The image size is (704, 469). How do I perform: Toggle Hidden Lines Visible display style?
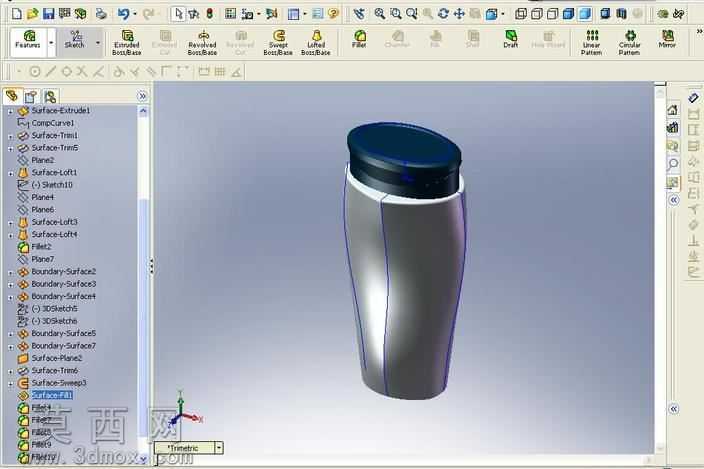coord(537,14)
